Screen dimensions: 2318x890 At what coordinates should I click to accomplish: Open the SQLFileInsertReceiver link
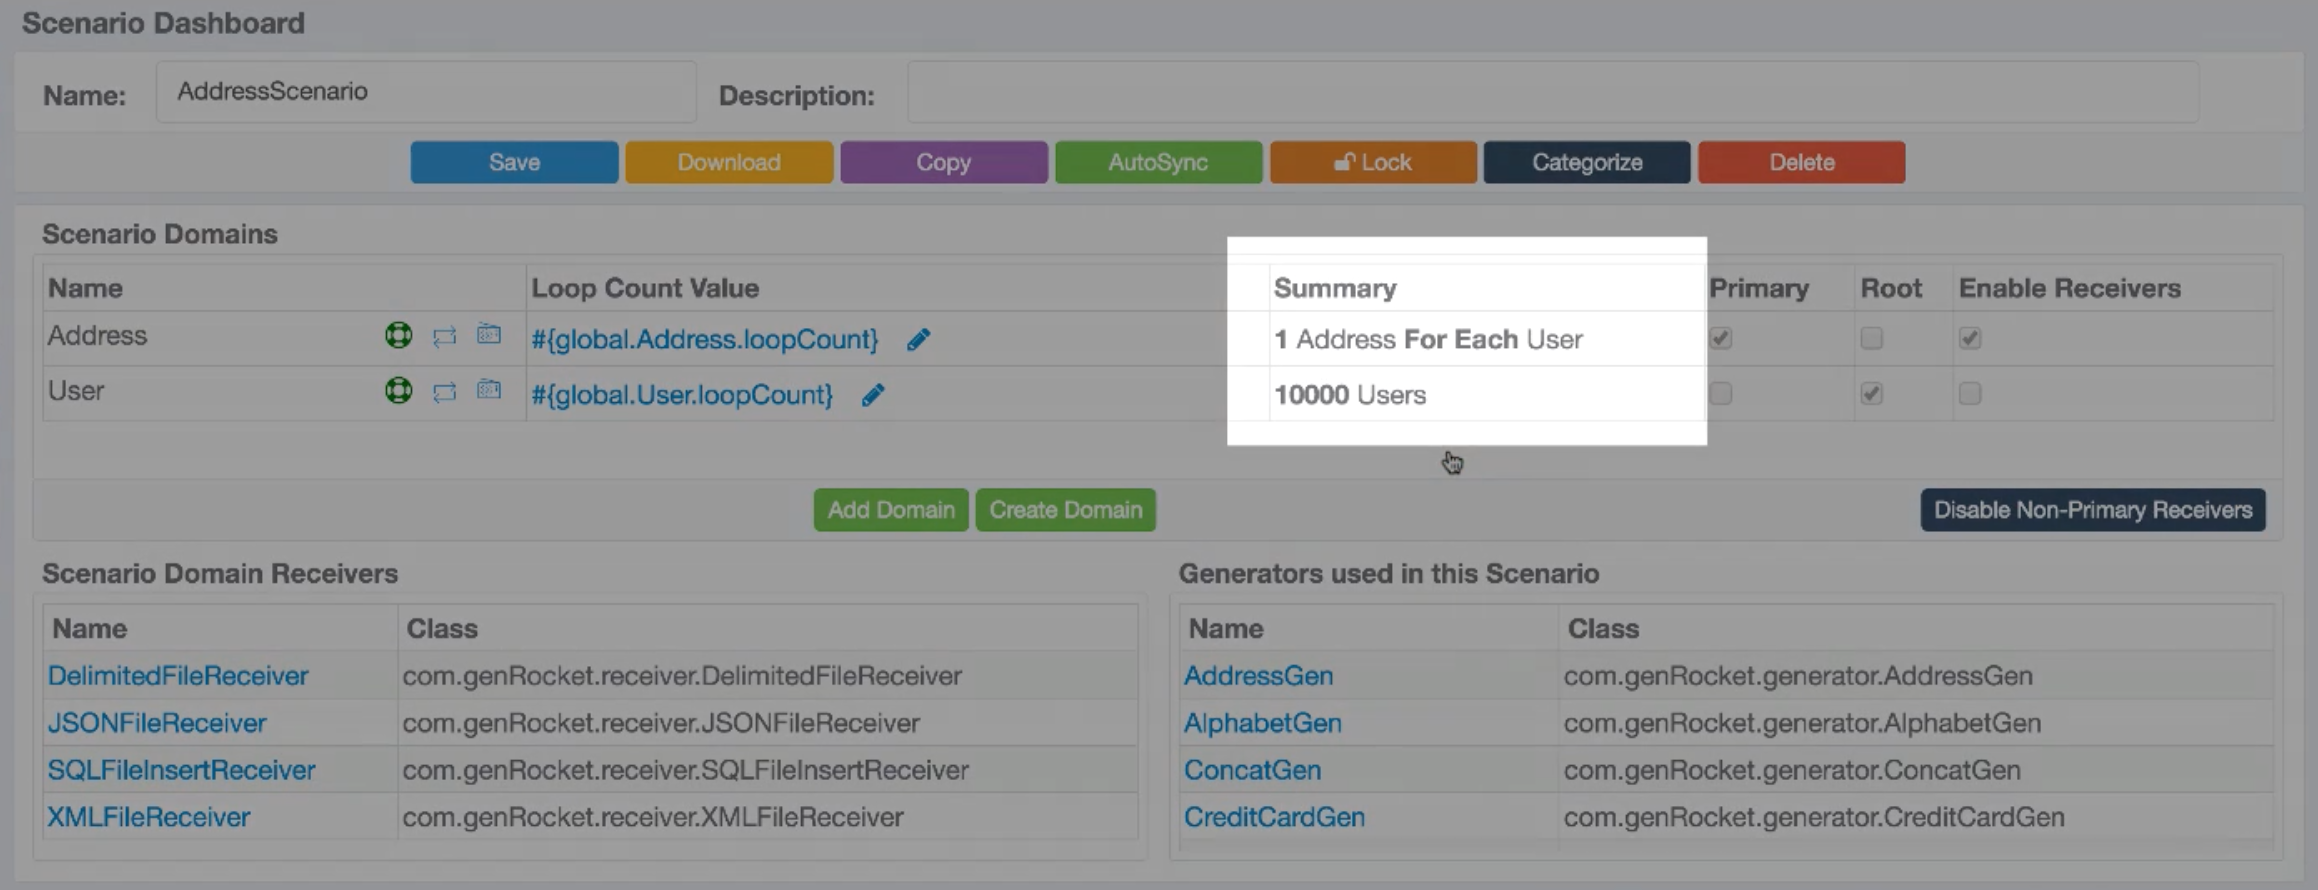pyautogui.click(x=181, y=770)
